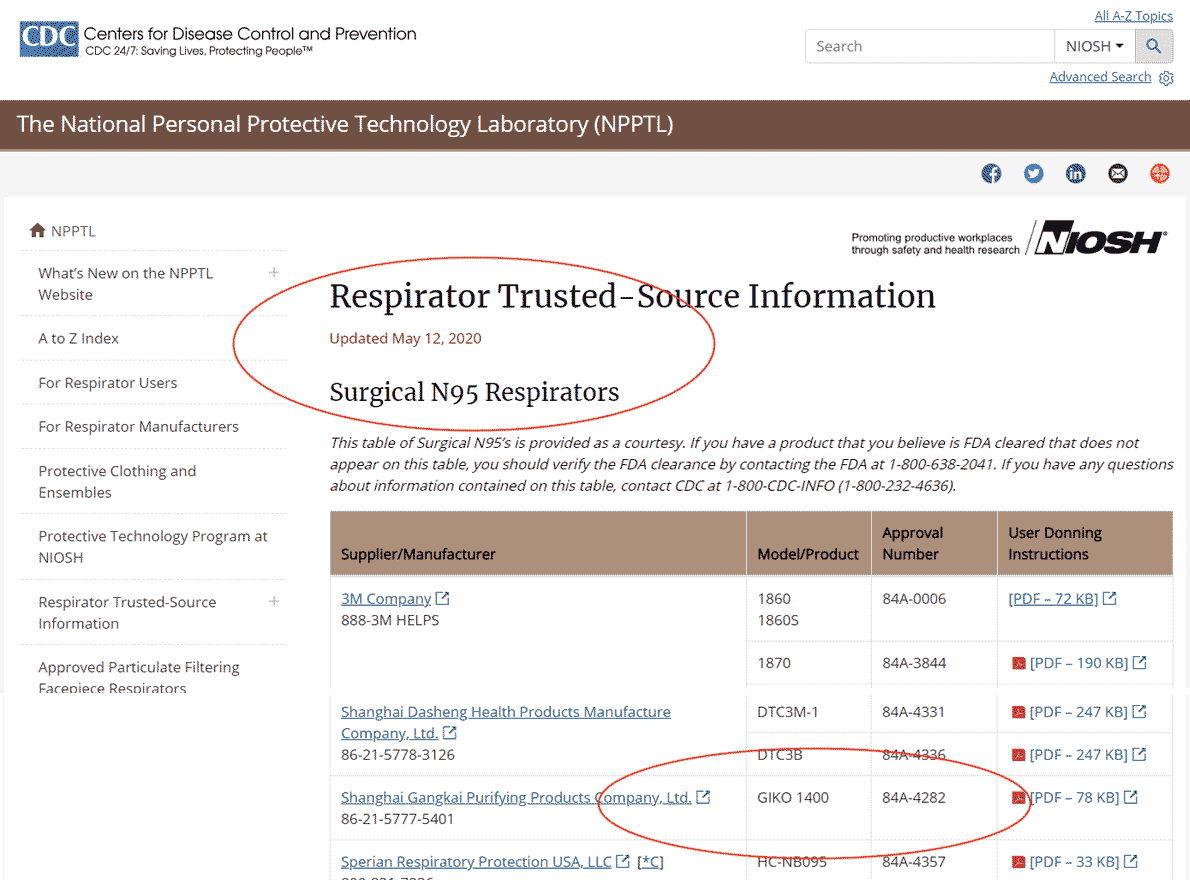The width and height of the screenshot is (1190, 880).
Task: Open the 3M Company link
Action: [386, 599]
